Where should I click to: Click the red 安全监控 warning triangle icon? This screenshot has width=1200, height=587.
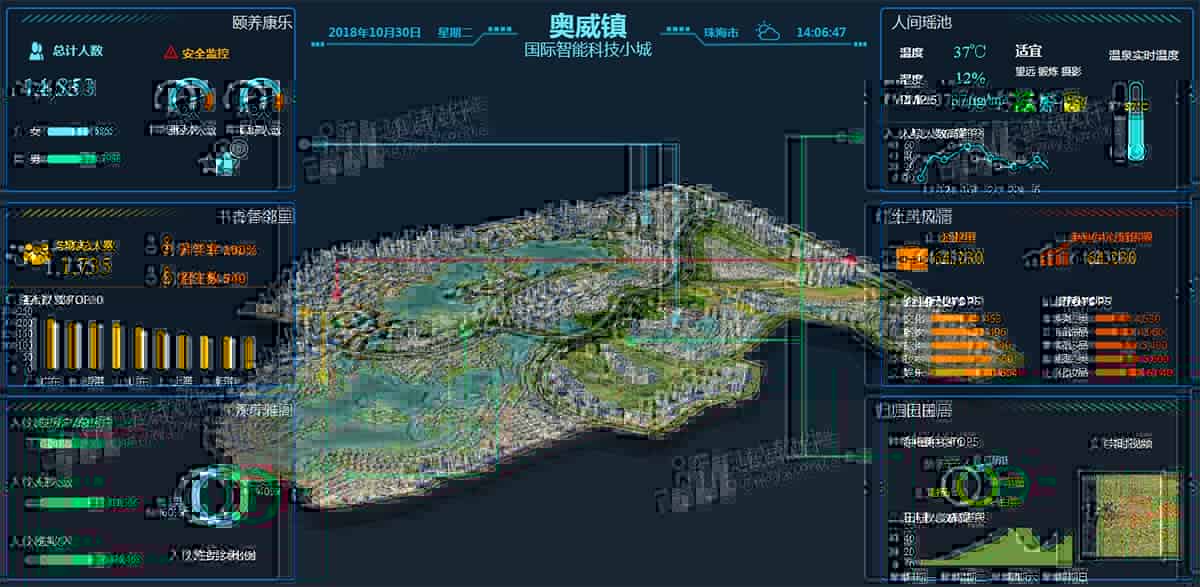click(x=170, y=52)
